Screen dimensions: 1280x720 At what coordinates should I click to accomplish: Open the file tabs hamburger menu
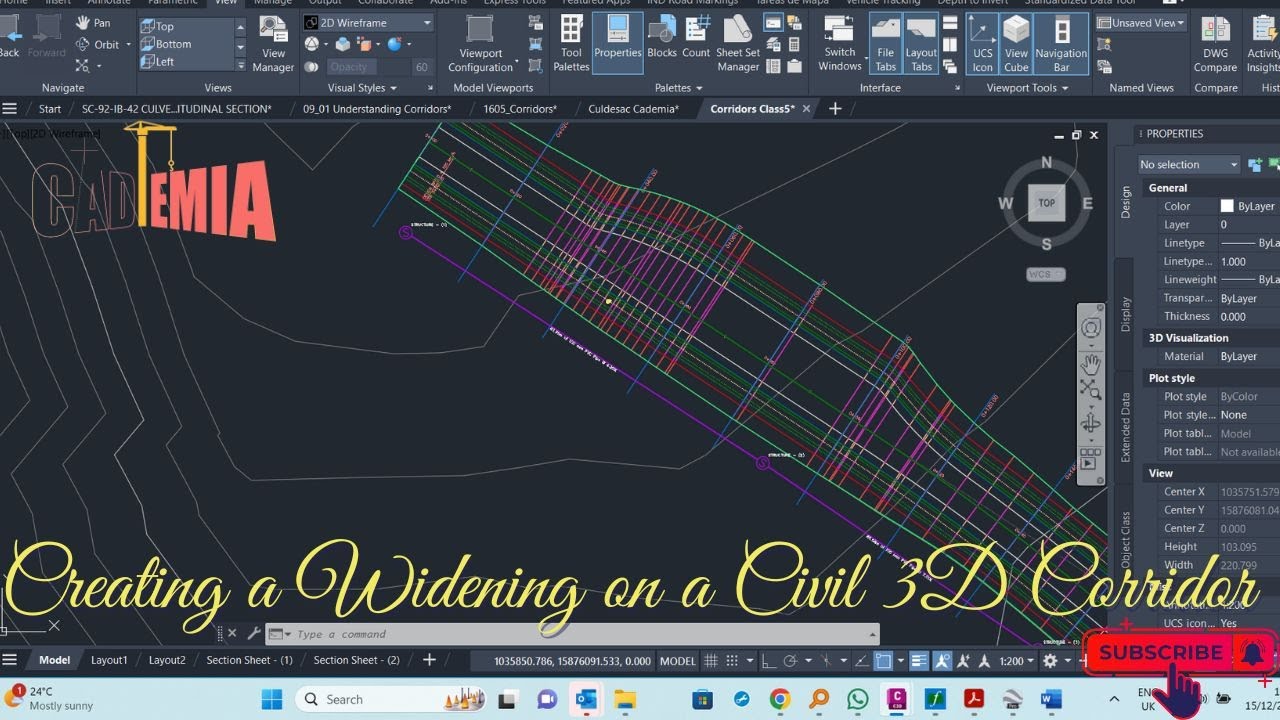click(10, 109)
